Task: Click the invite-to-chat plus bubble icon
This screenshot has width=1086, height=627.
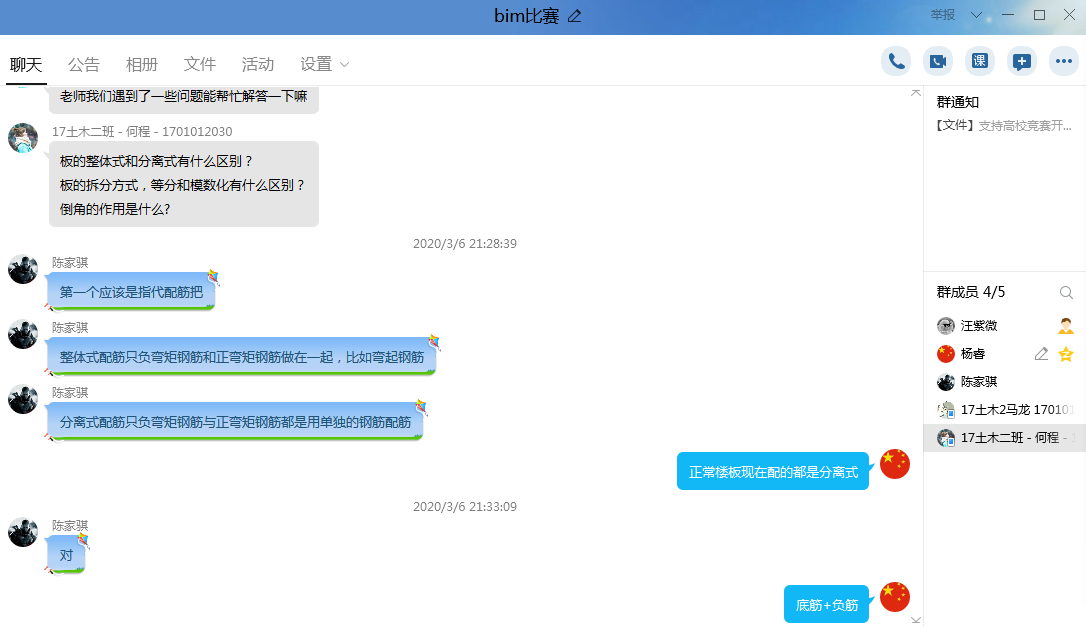Action: [1022, 61]
